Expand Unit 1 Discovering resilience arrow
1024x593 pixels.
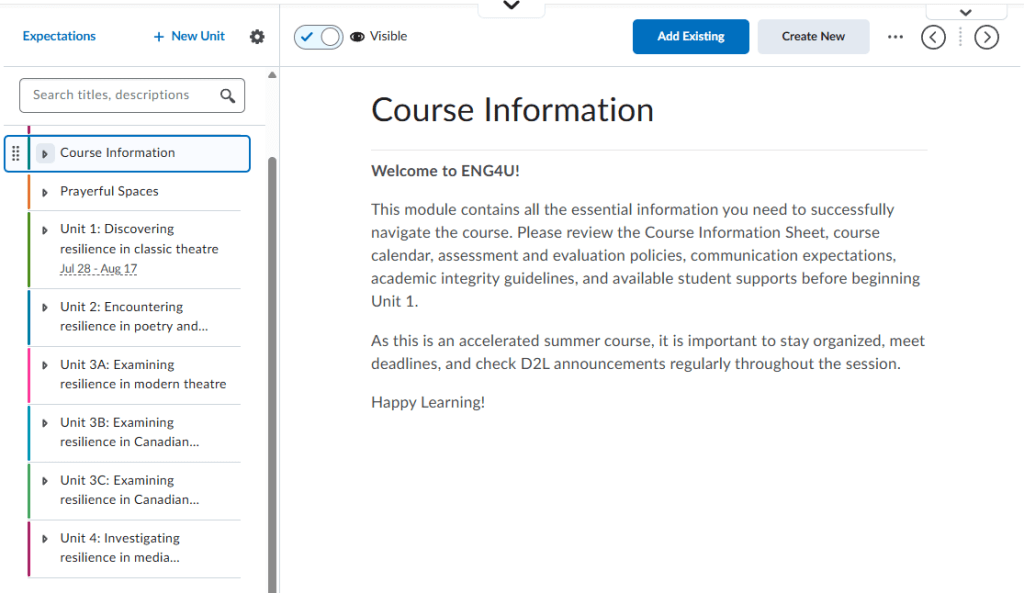pyautogui.click(x=44, y=230)
